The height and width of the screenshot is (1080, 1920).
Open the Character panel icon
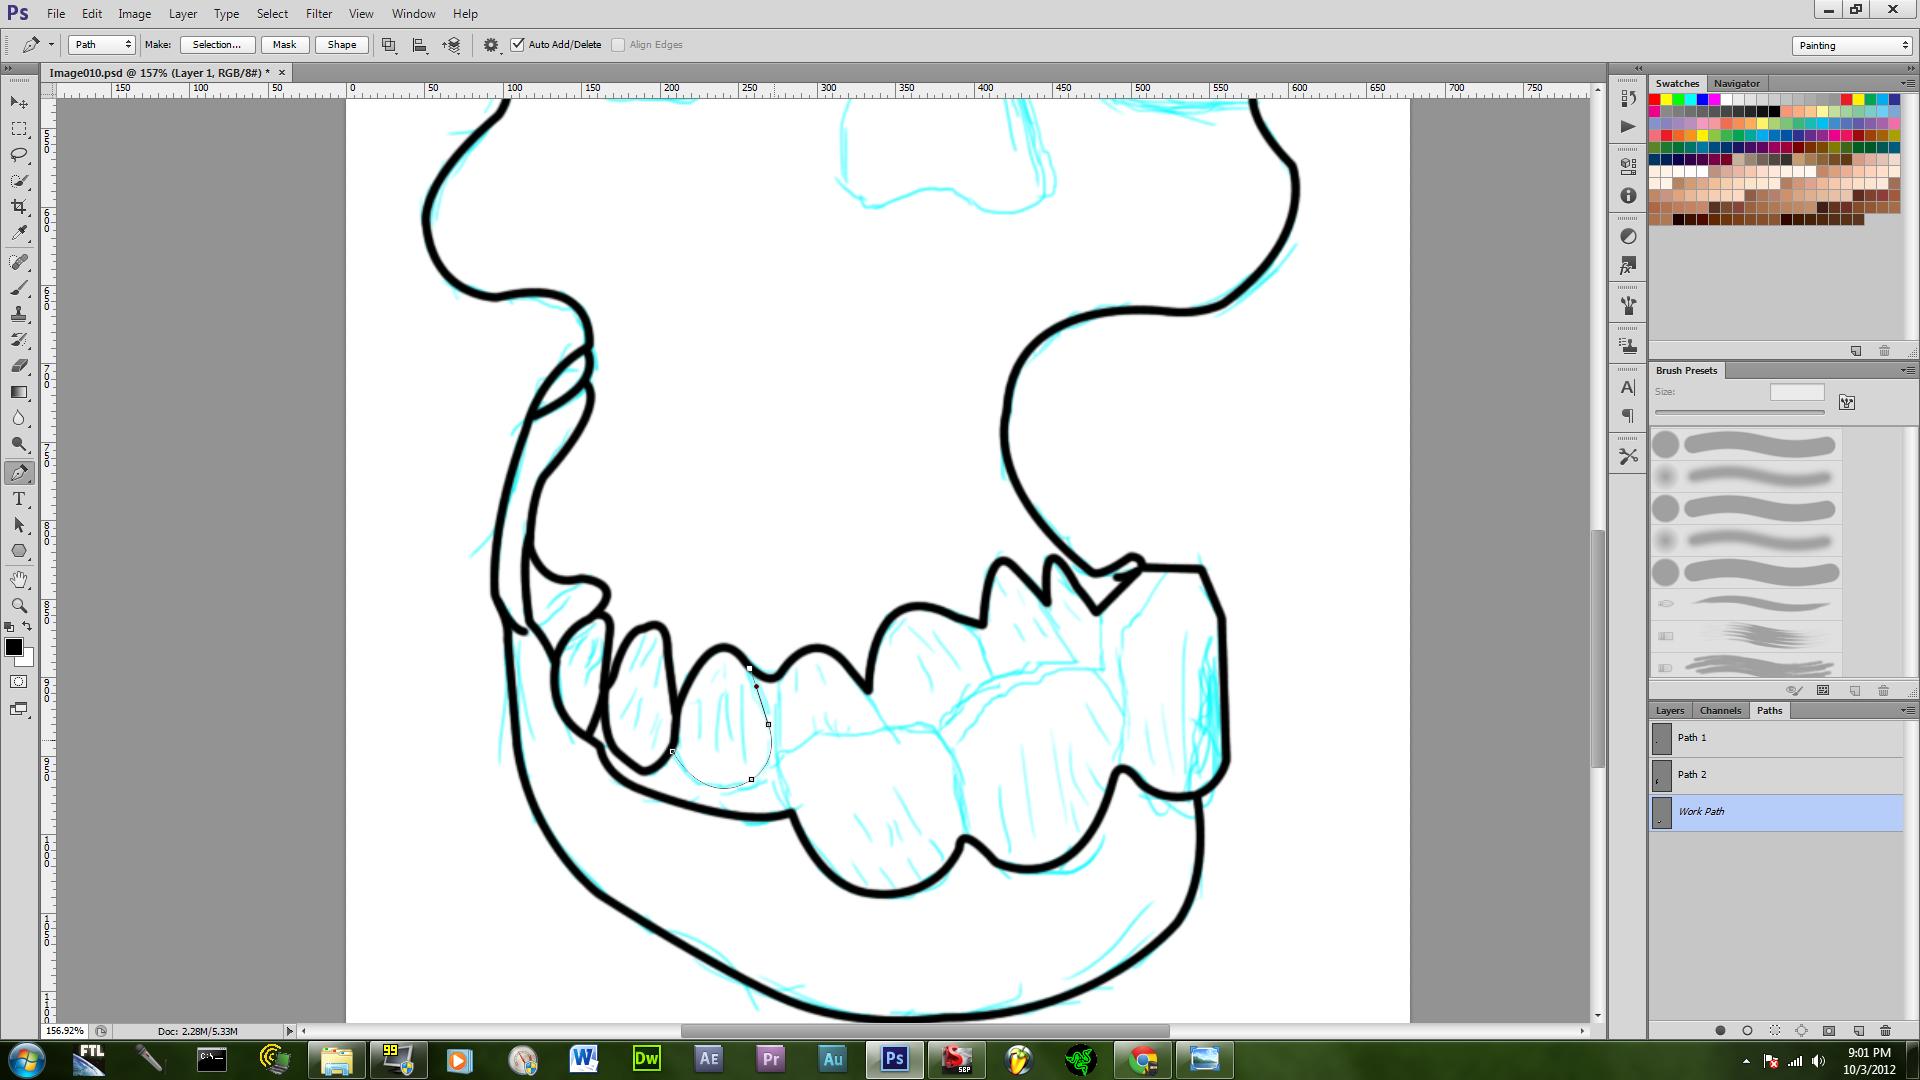tap(1628, 387)
